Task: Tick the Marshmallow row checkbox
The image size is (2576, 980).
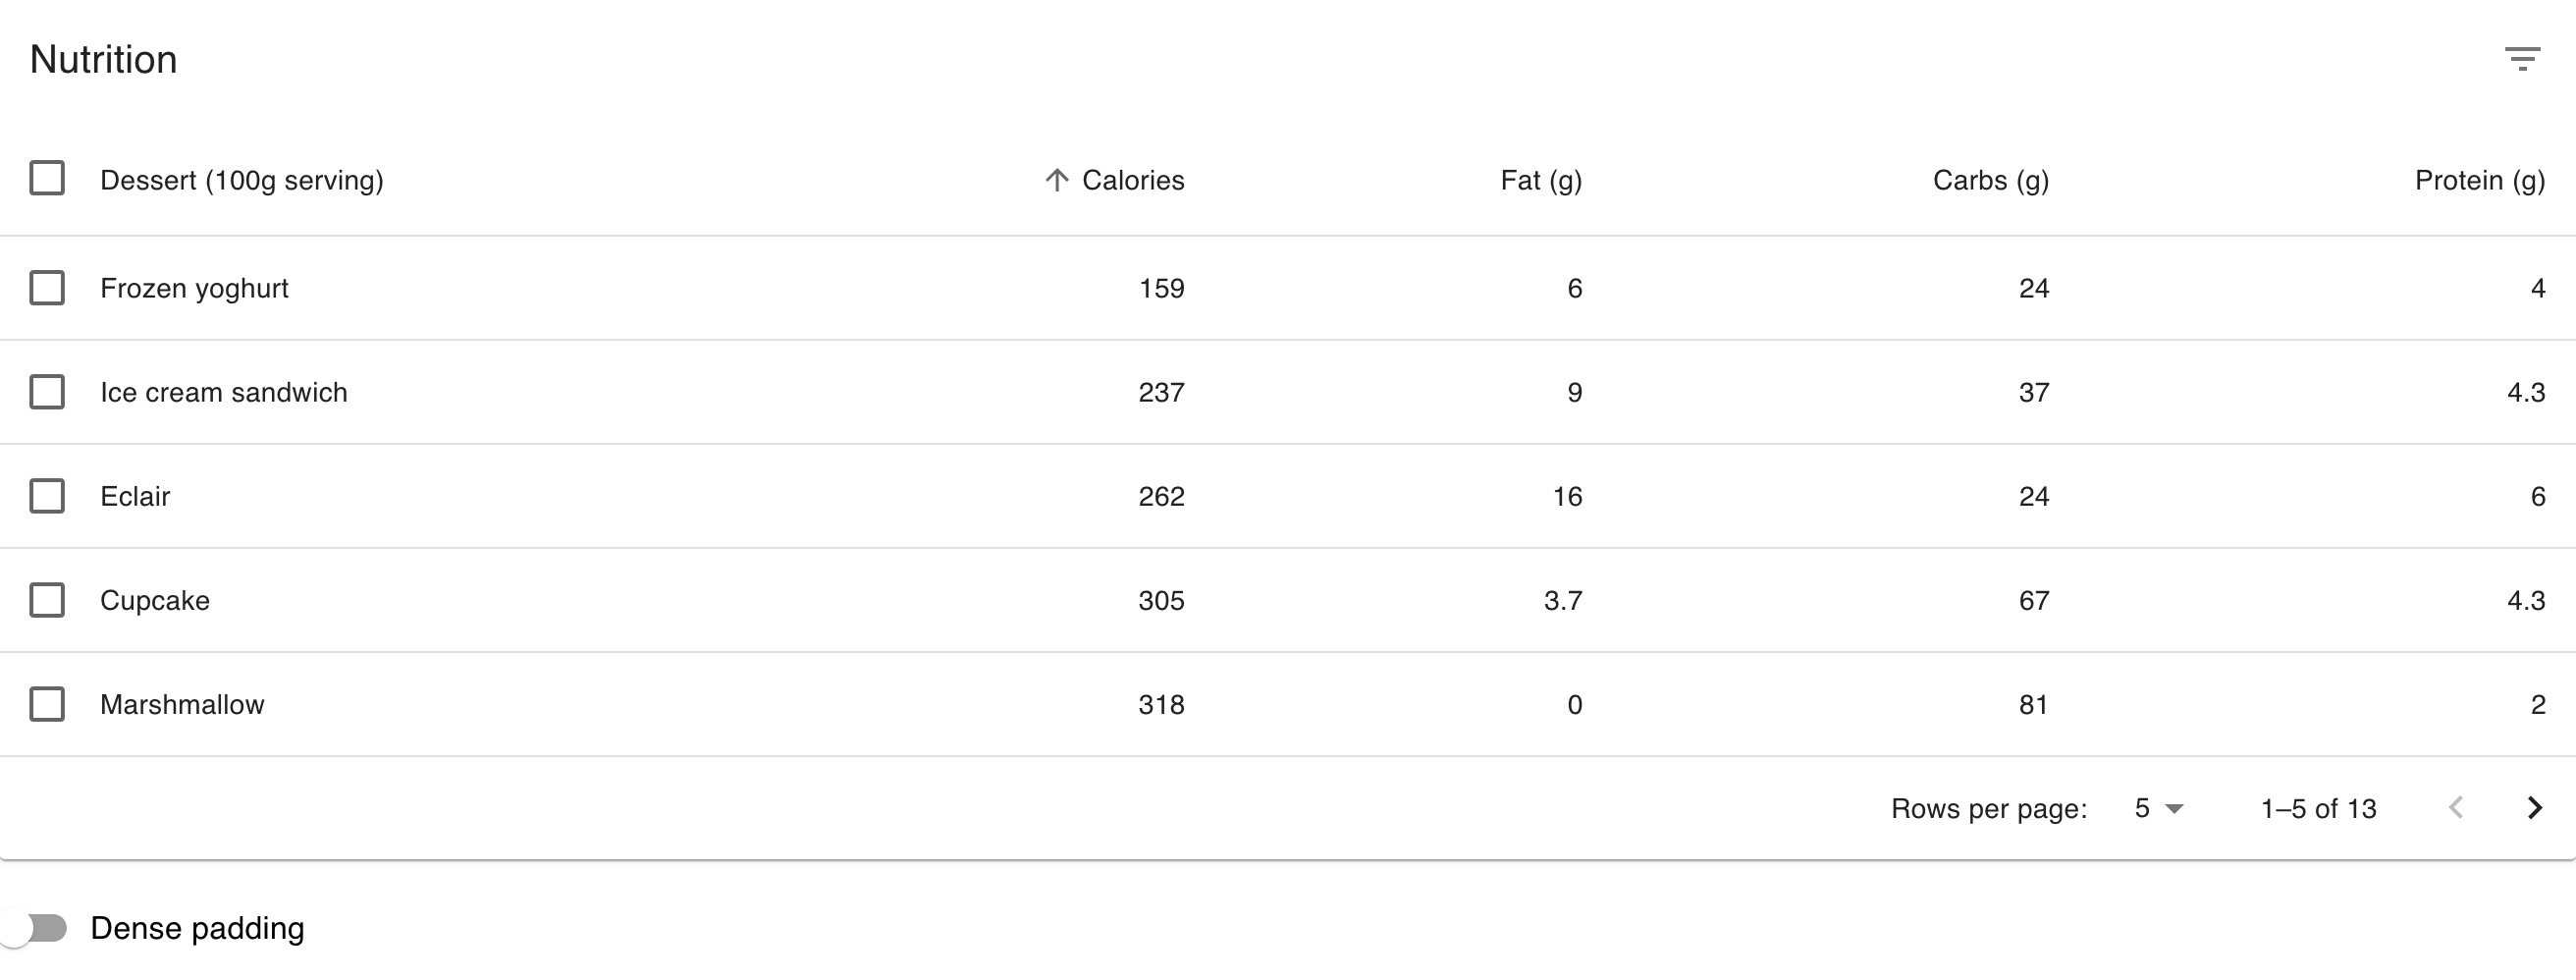Action: click(x=47, y=704)
